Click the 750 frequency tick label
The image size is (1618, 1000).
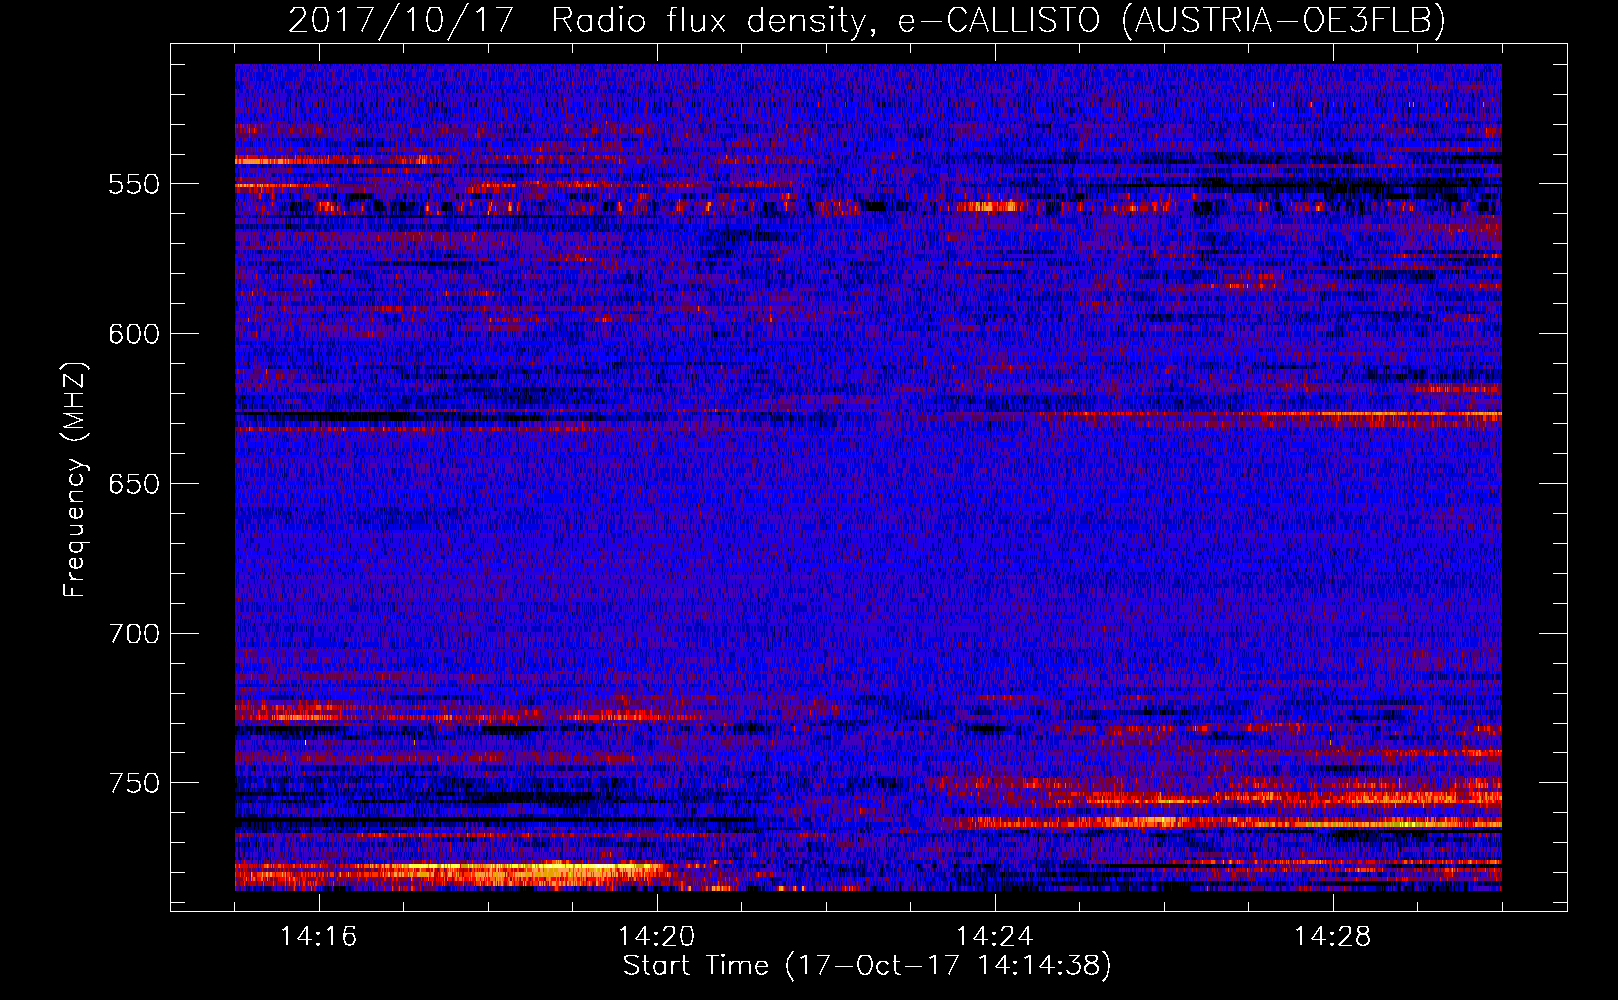click(134, 783)
